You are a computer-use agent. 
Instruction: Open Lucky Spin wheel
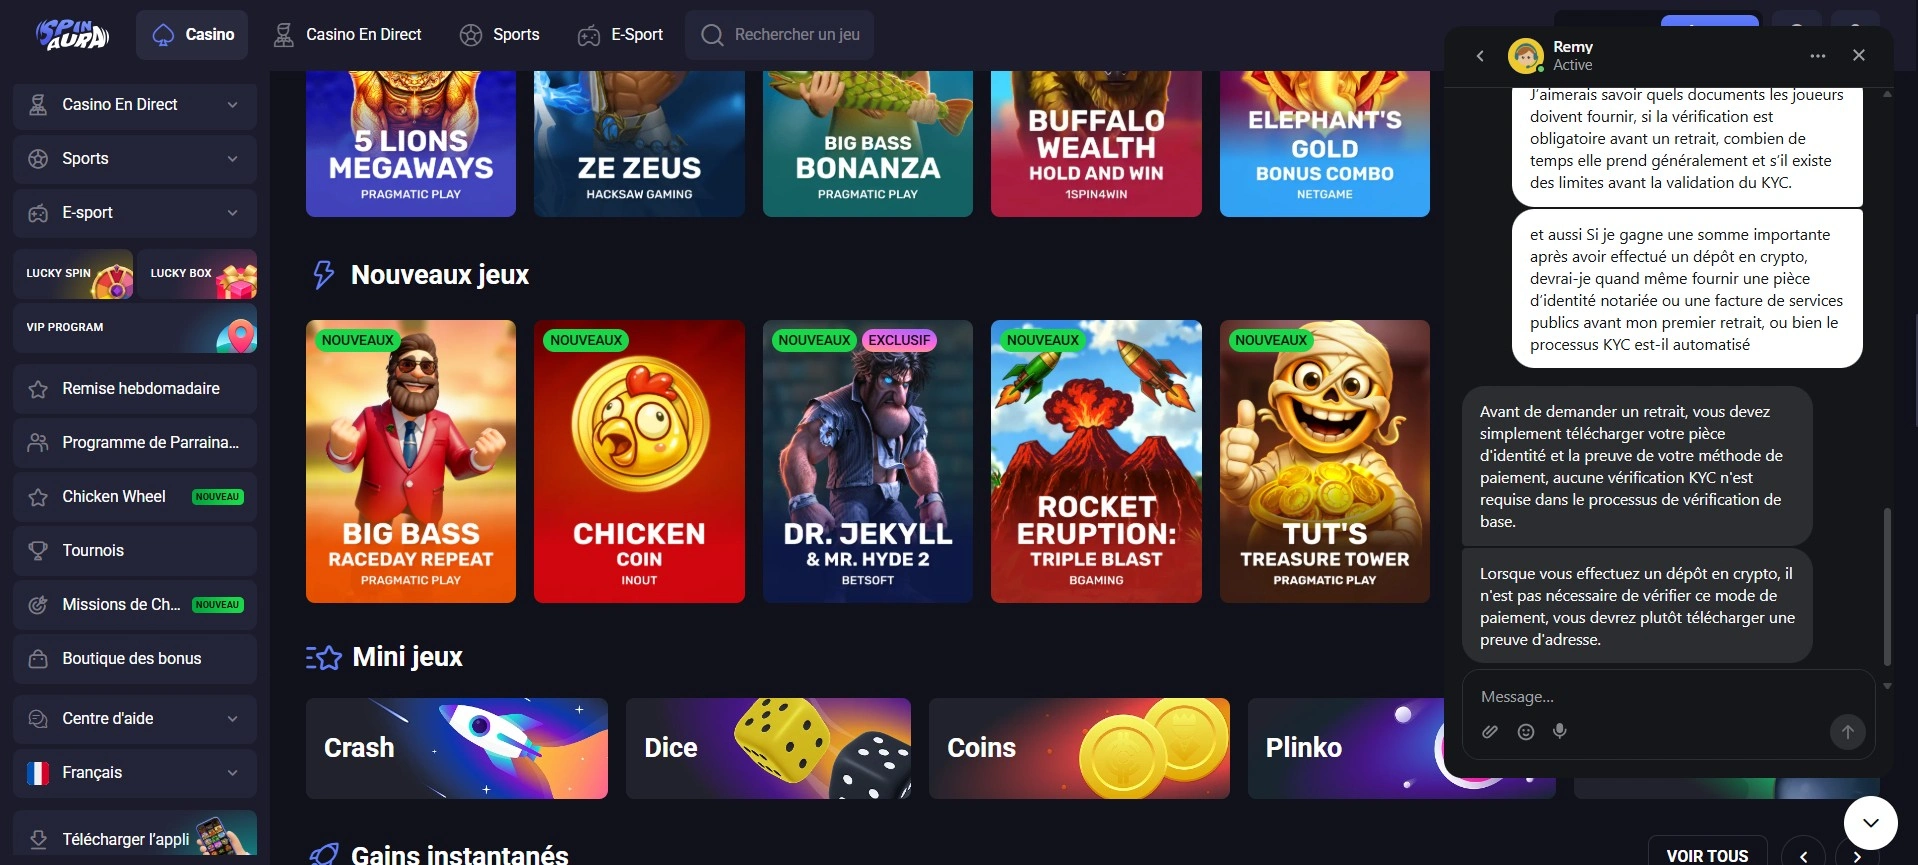[73, 274]
